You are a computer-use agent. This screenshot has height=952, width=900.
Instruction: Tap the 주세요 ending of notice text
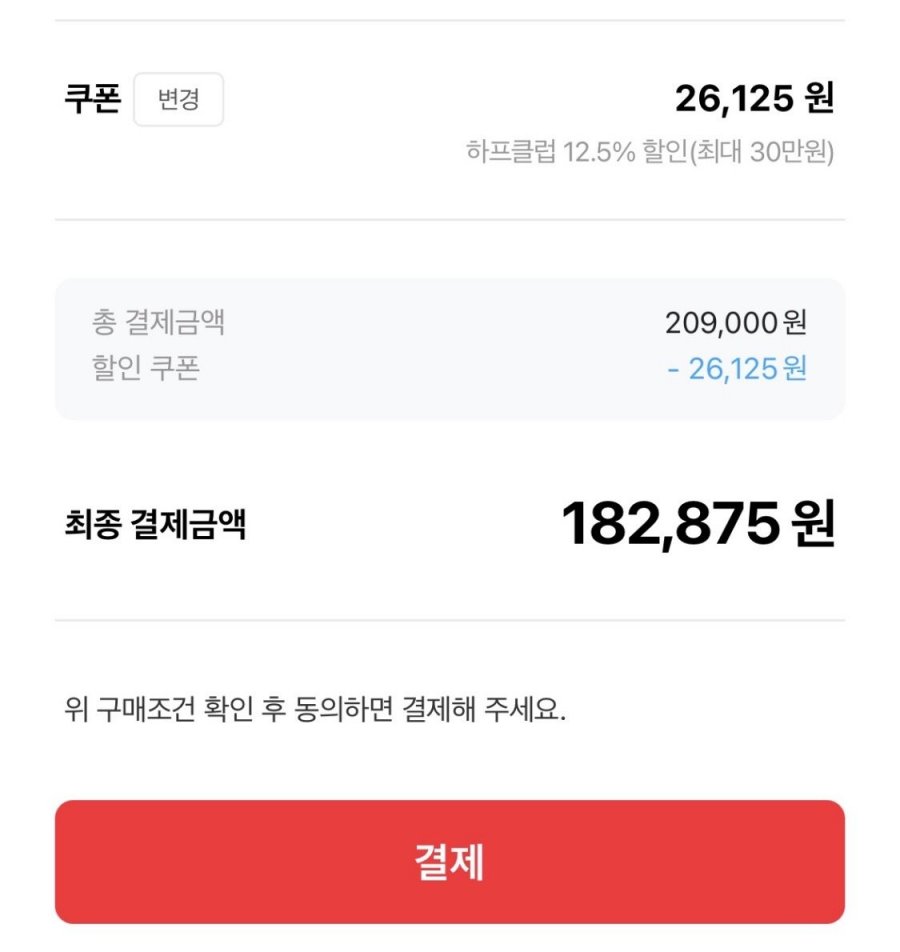click(526, 712)
